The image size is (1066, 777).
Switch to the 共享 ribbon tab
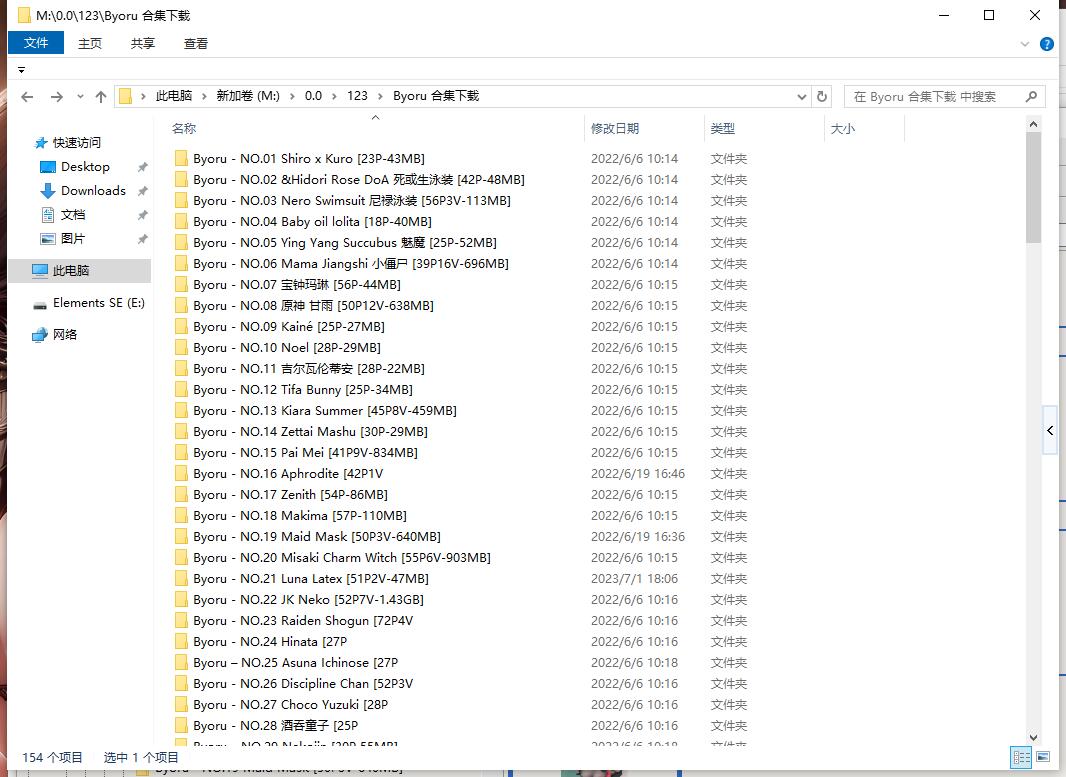[143, 44]
